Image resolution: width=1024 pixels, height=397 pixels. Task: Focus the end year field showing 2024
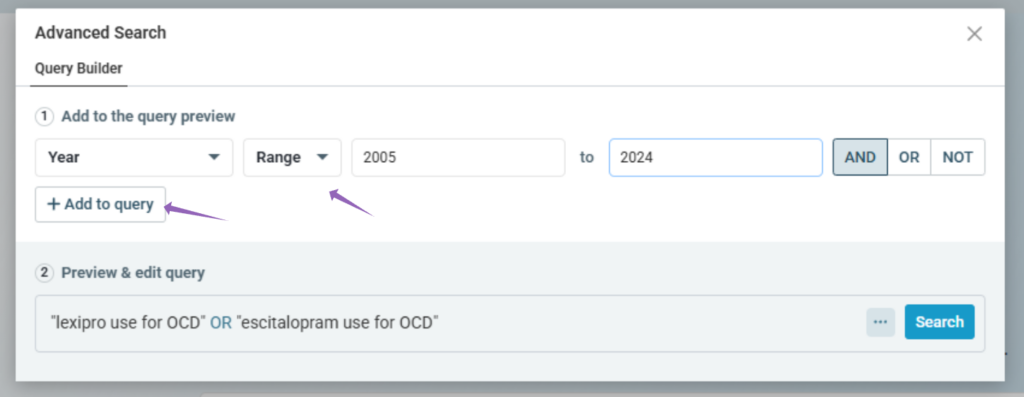tap(716, 157)
